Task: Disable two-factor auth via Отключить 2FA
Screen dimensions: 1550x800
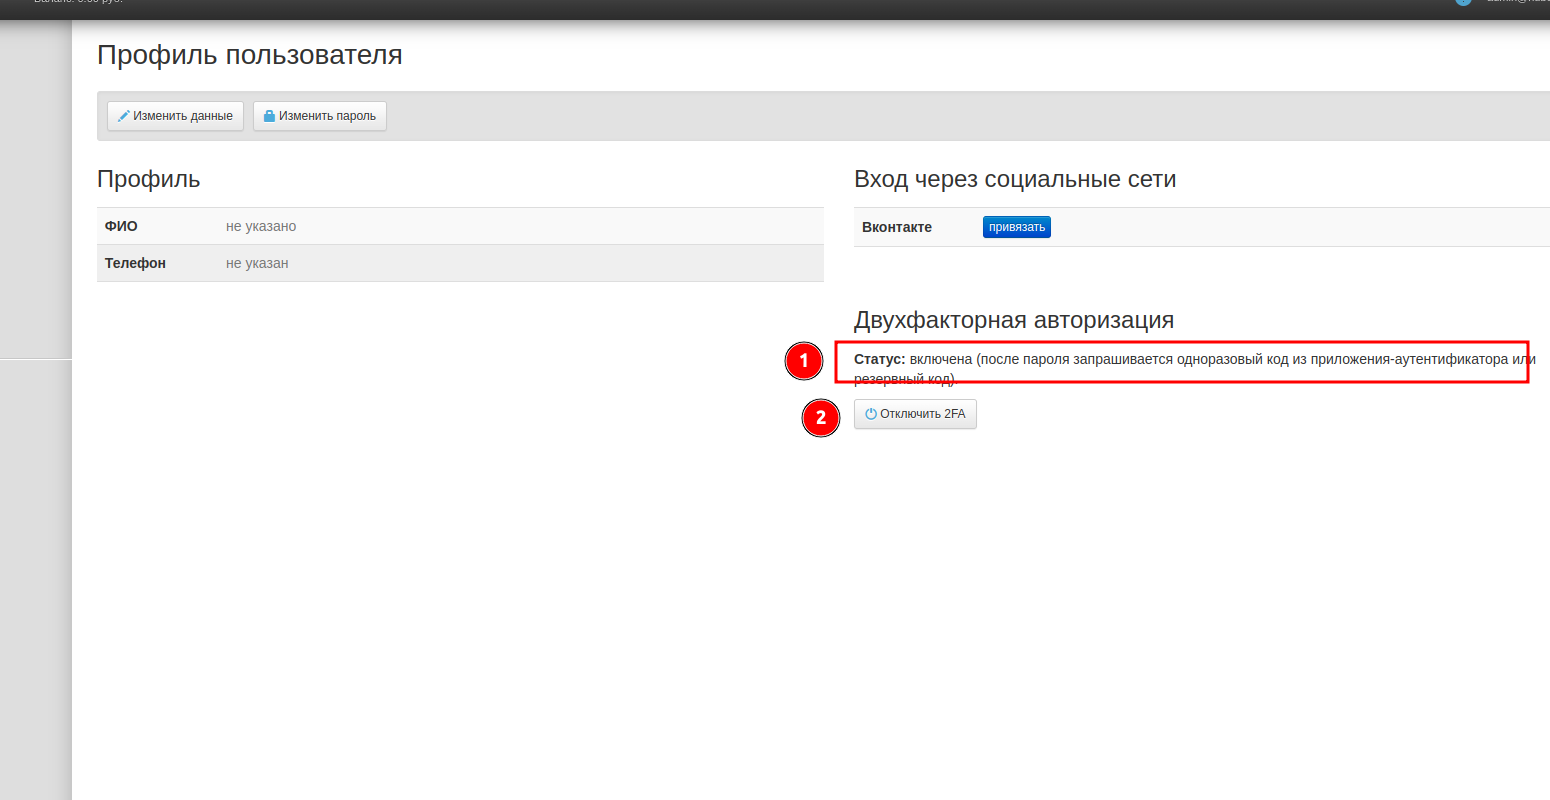Action: pyautogui.click(x=915, y=414)
